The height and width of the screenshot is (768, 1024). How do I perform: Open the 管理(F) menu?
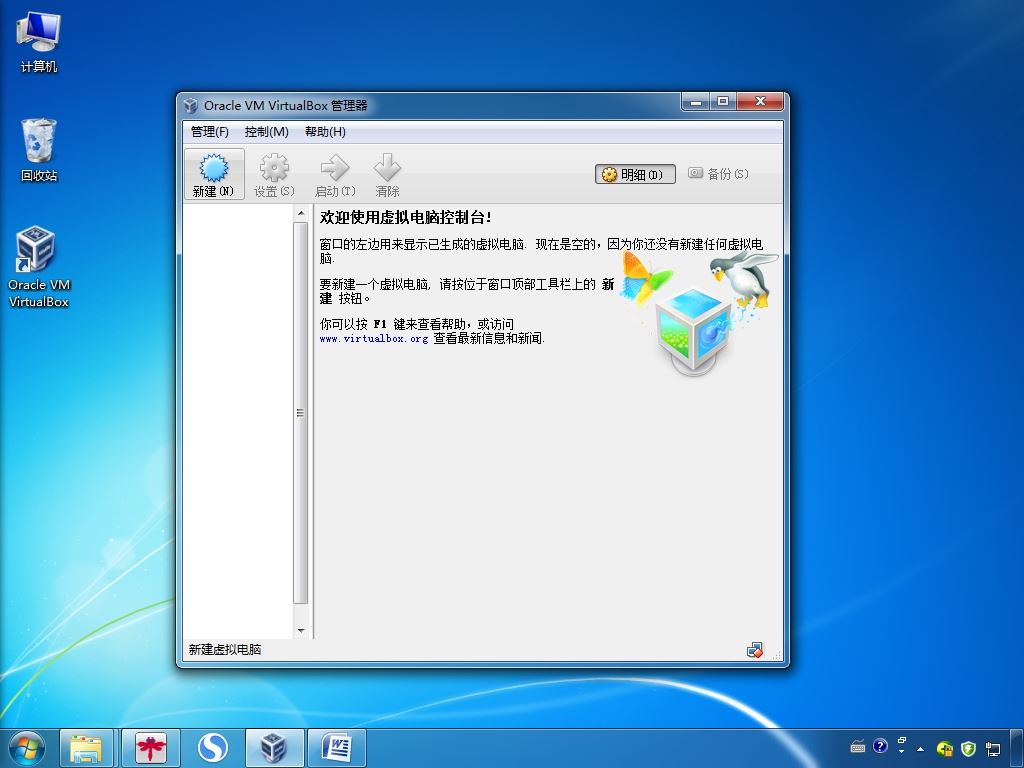pos(210,132)
